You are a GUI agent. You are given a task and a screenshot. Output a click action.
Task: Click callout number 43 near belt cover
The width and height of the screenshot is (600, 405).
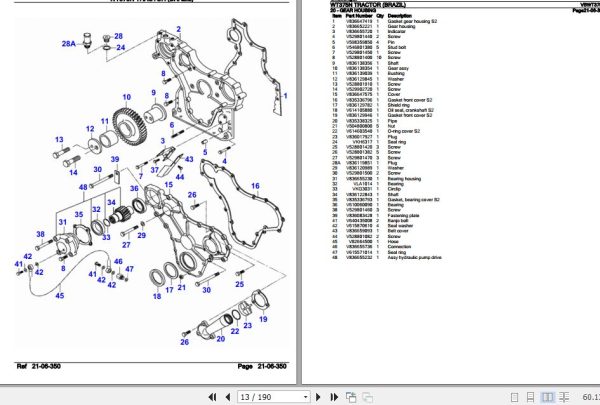click(x=189, y=159)
